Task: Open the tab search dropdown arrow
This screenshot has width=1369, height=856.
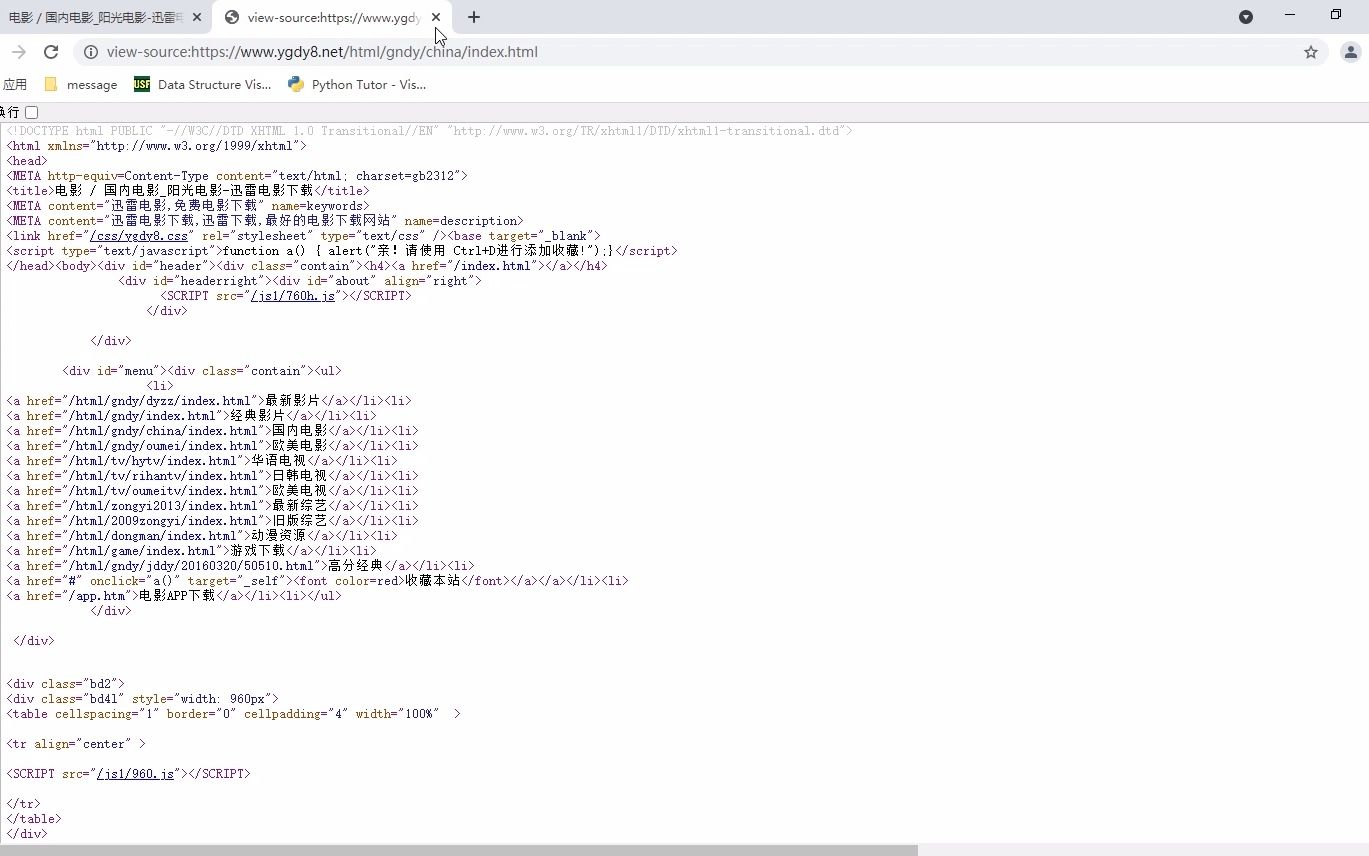Action: [1246, 17]
